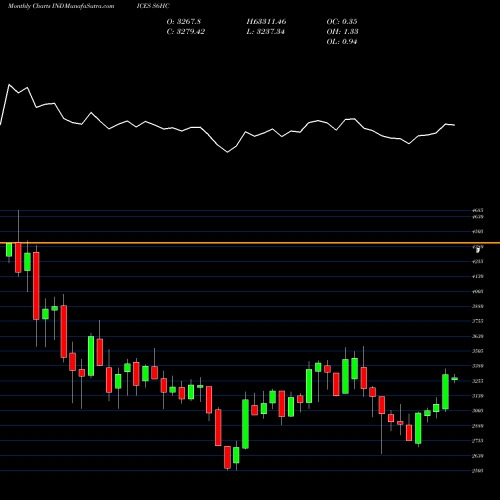Click the 3255 price axis label
The width and height of the screenshot is (500, 500).
[x=478, y=381]
